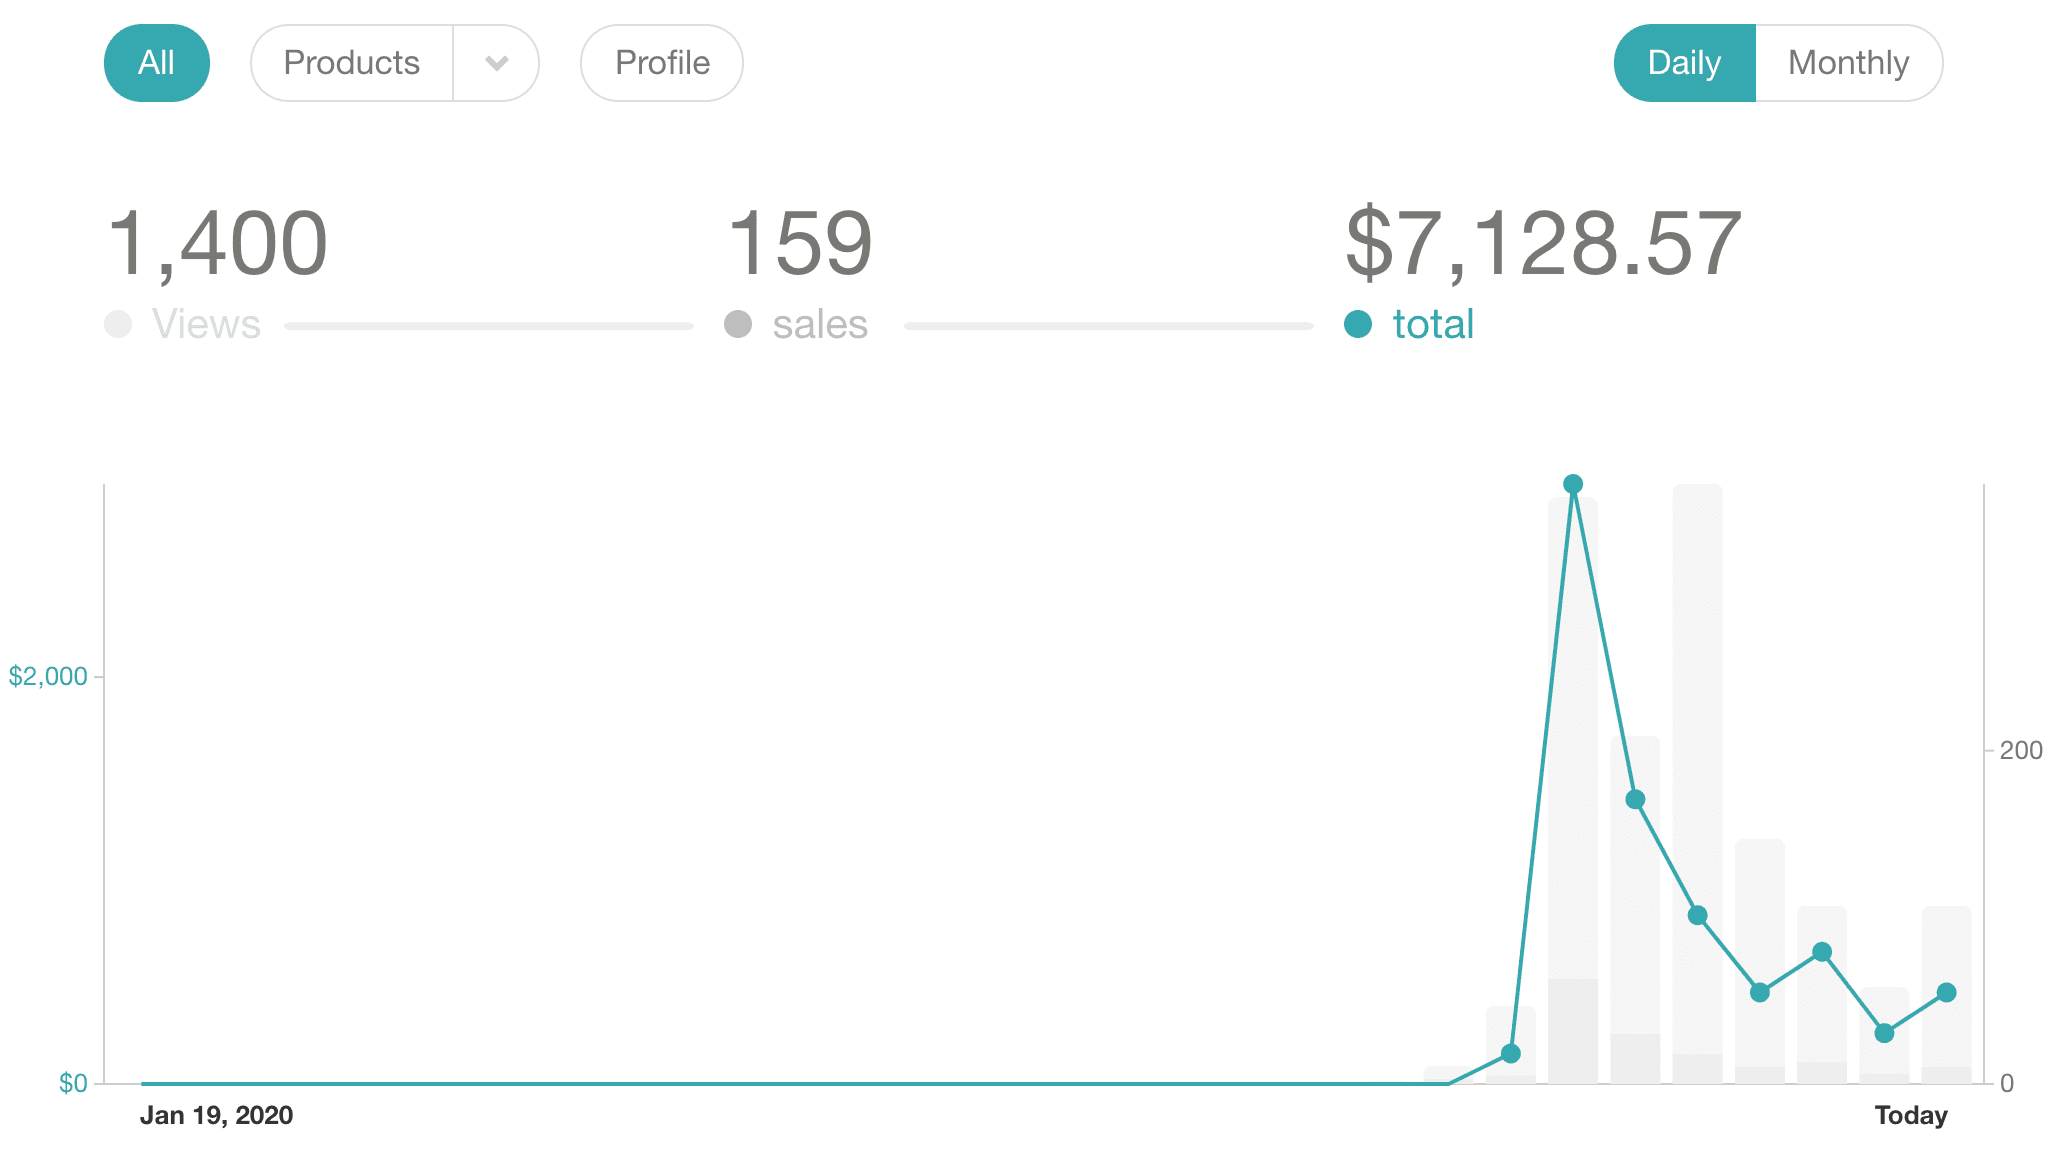Select the All filter tab
Screen dimensions: 2062x1150
pyautogui.click(x=156, y=62)
